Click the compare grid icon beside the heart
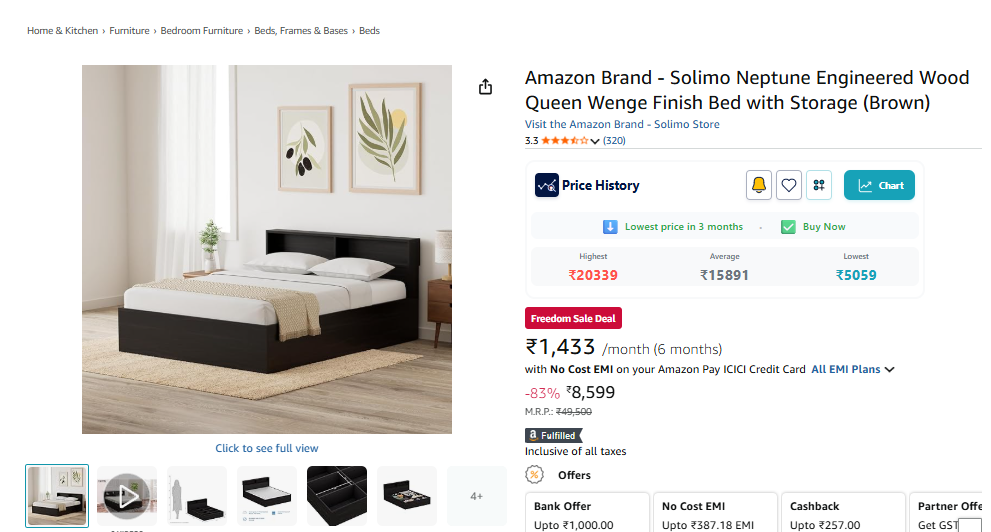Screen dimensions: 991x532 point(819,185)
